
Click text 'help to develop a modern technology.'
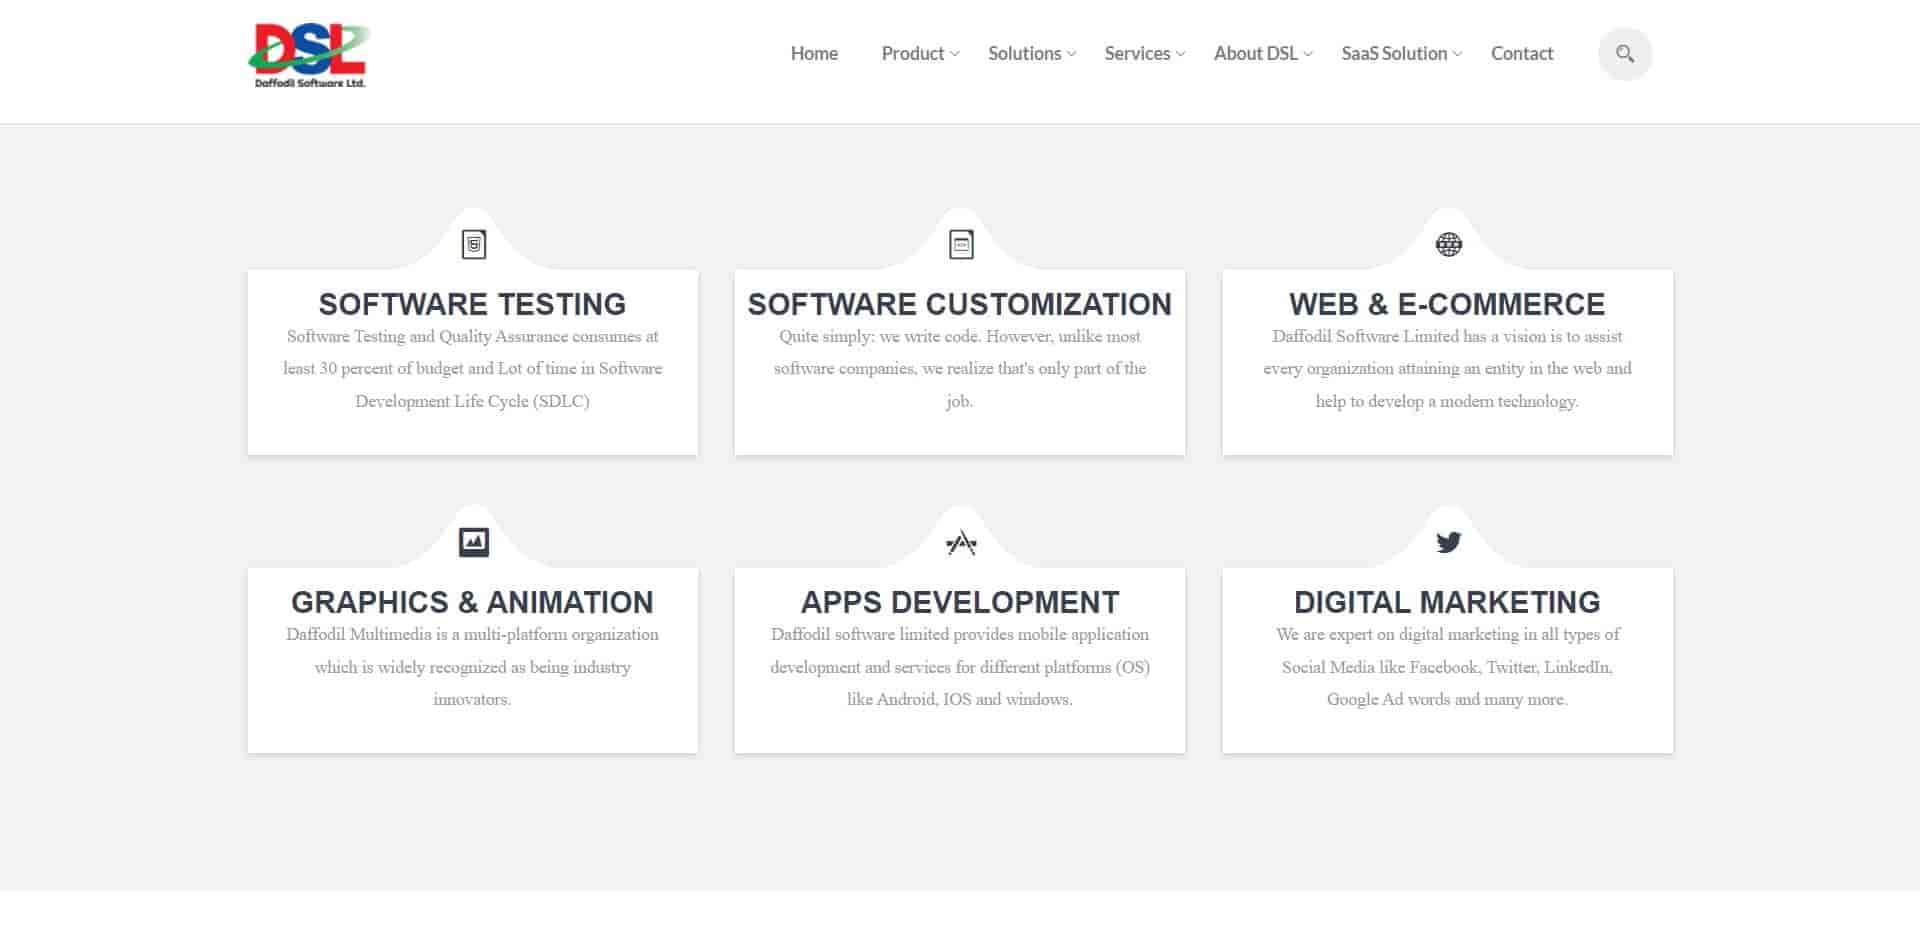pos(1447,401)
